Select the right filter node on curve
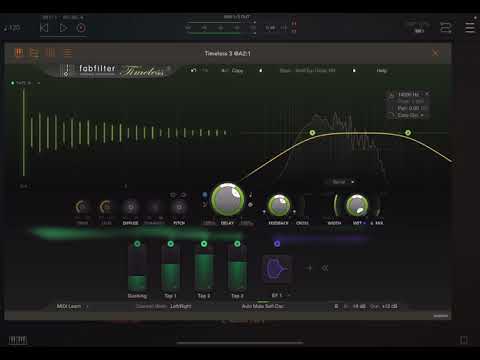Image resolution: width=480 pixels, height=360 pixels. point(408,133)
